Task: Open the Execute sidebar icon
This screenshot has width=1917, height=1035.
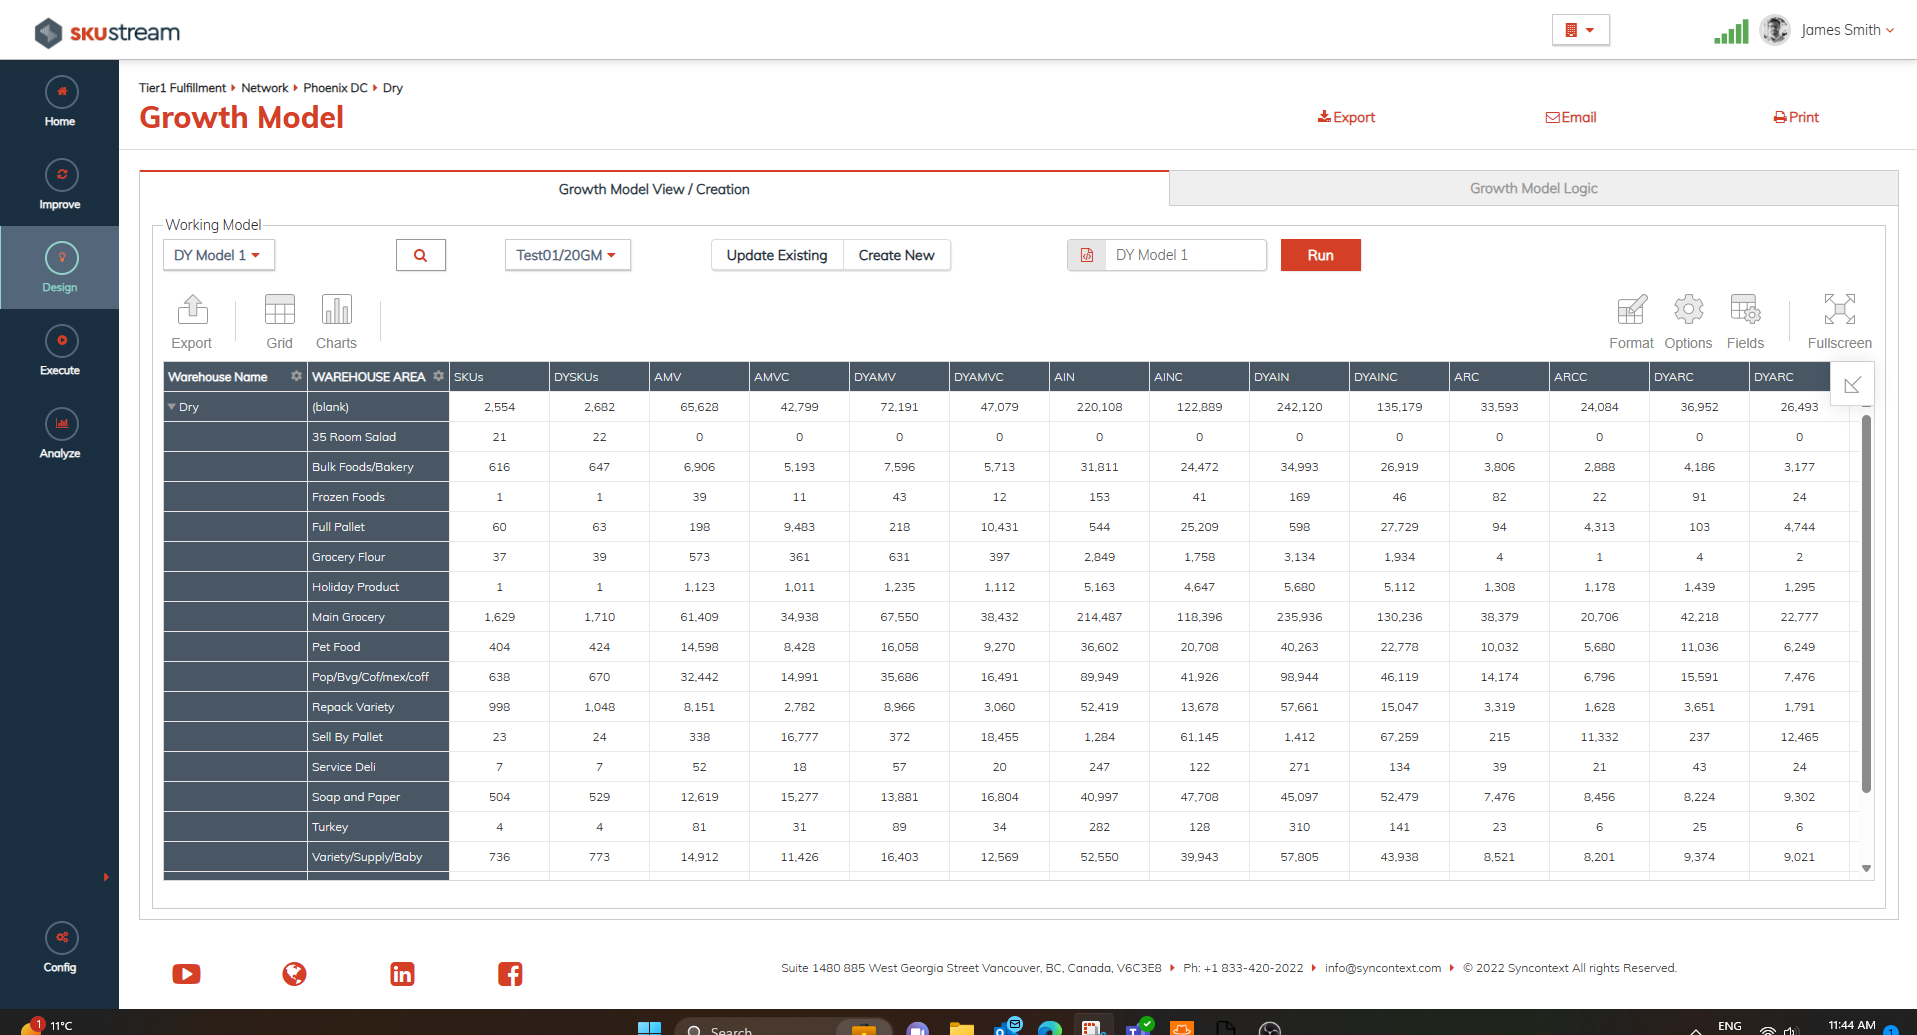Action: [x=61, y=341]
